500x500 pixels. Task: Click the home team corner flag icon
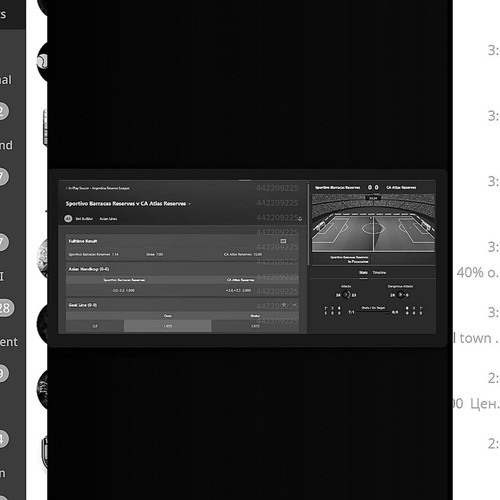[326, 308]
